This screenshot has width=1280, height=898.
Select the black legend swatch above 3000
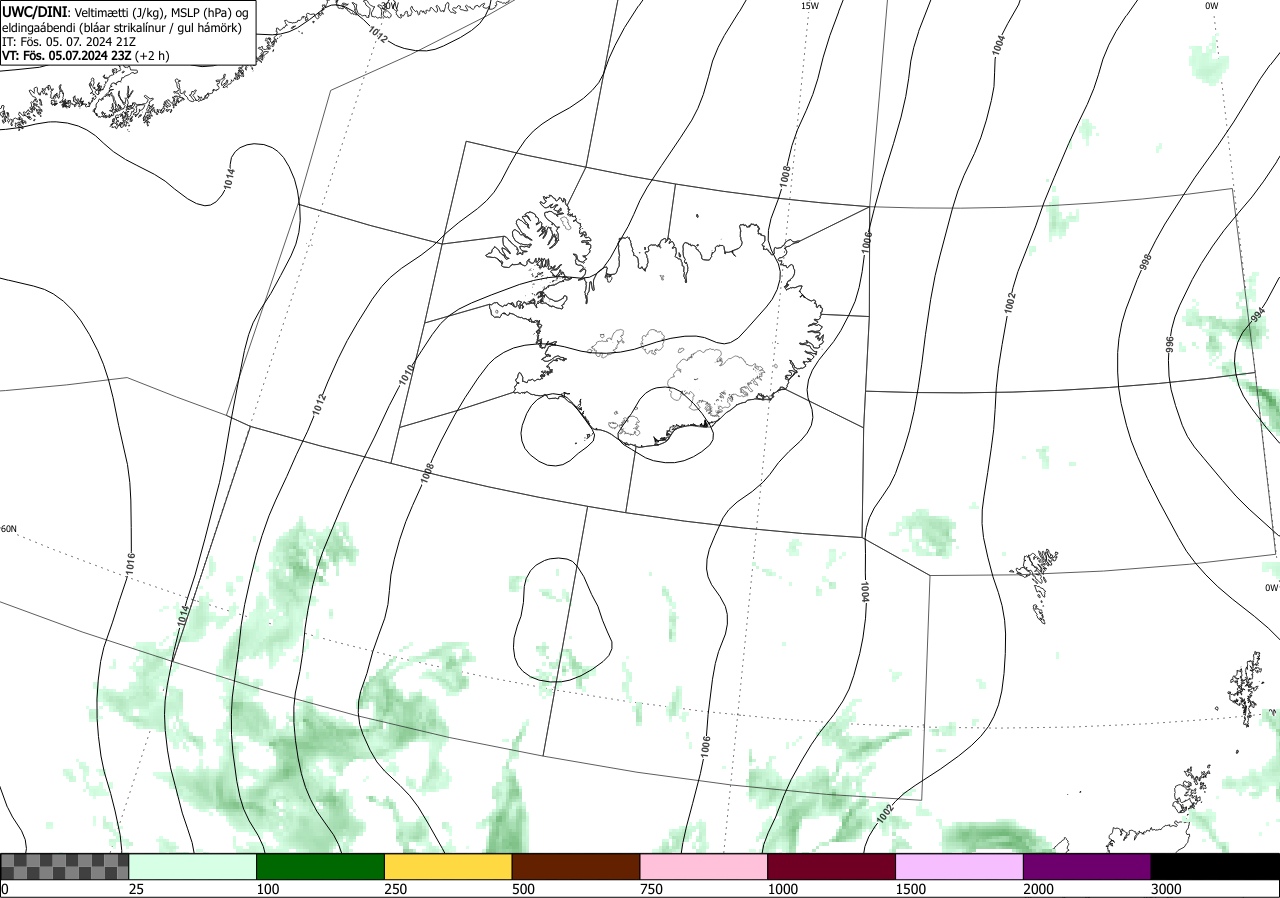pyautogui.click(x=1215, y=866)
